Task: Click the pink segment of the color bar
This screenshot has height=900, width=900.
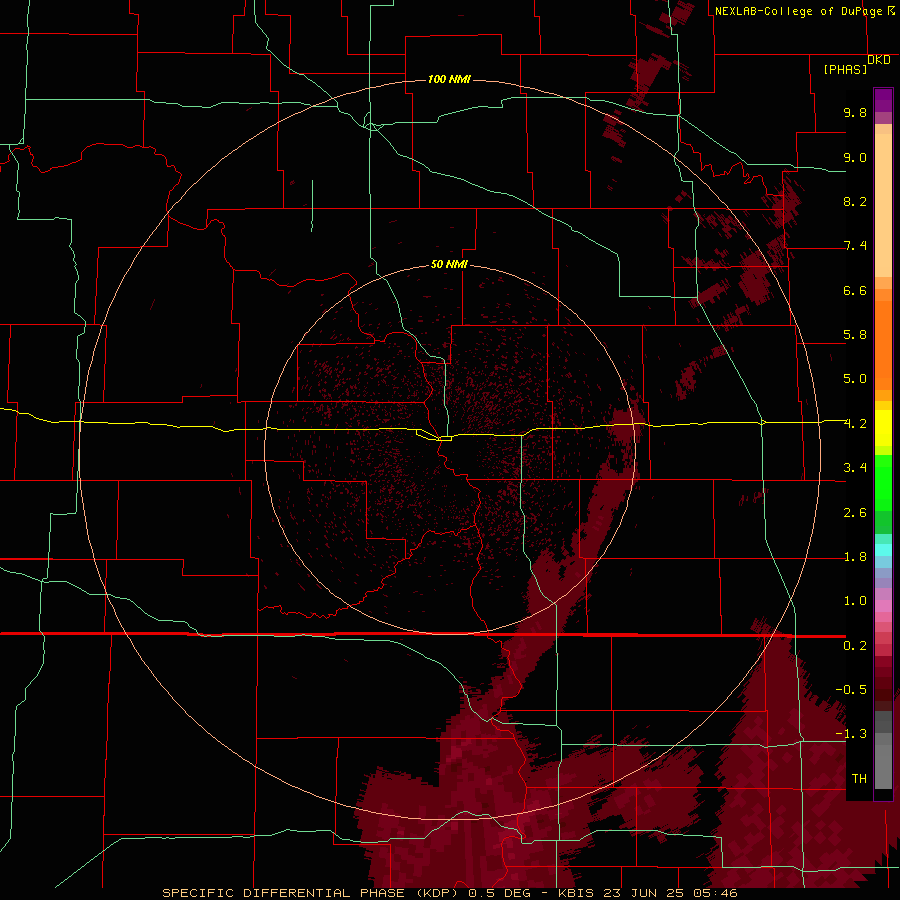Action: pyautogui.click(x=883, y=606)
